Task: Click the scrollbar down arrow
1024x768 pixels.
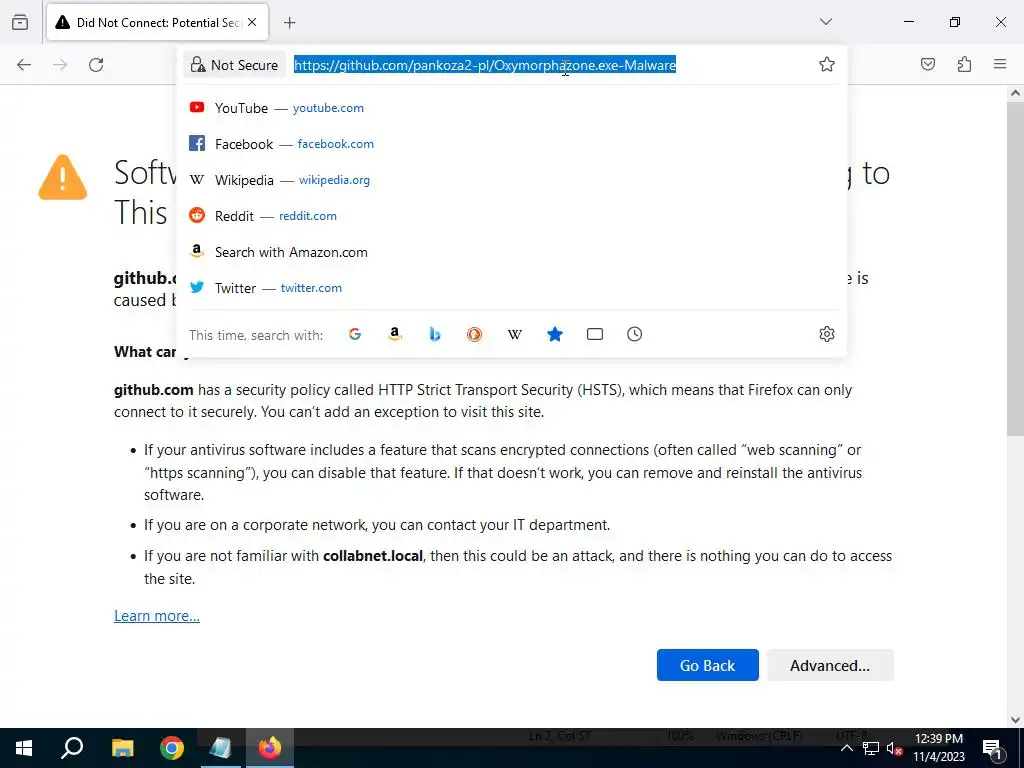Action: [x=1015, y=720]
